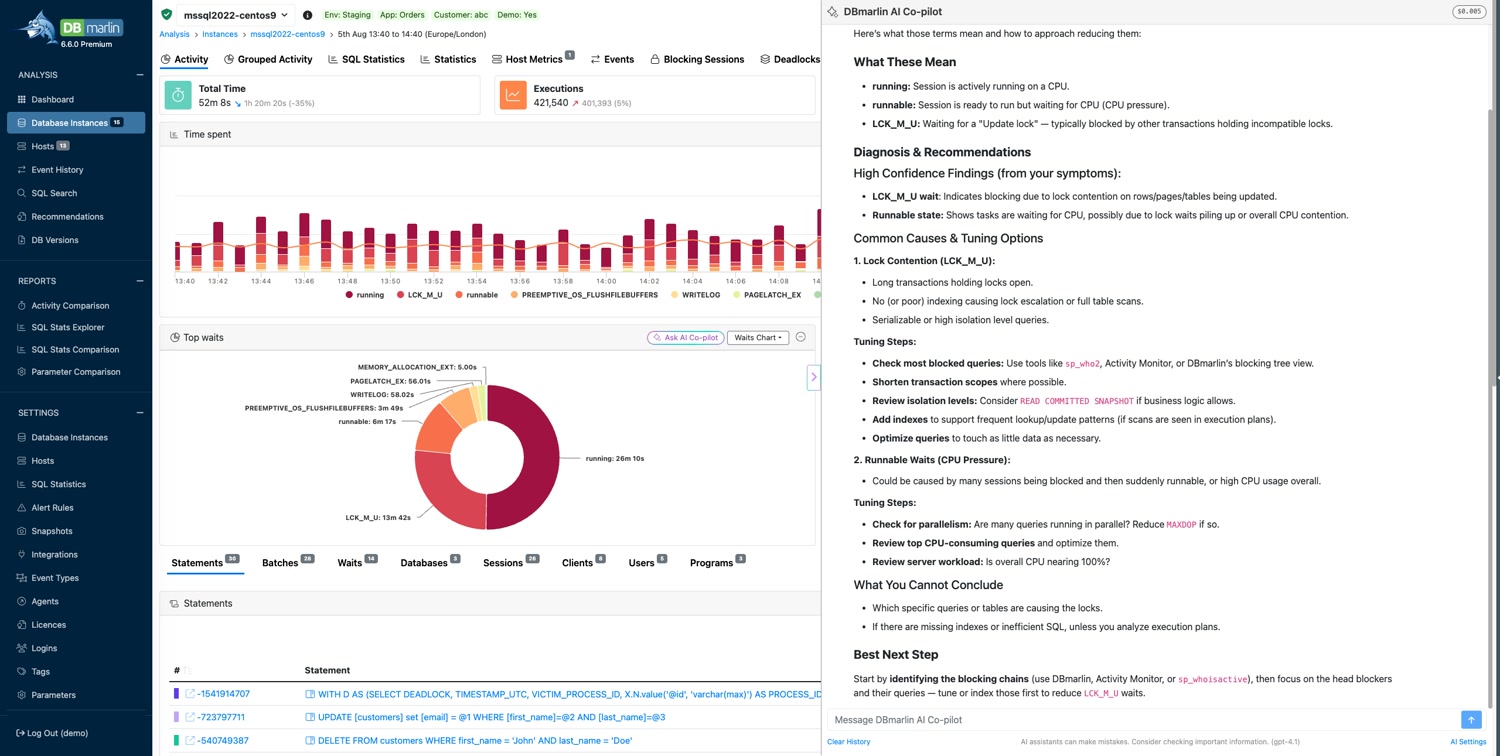Open statement -1541914707 via its external link icon
Viewport: 1500px width, 756px height.
point(190,694)
